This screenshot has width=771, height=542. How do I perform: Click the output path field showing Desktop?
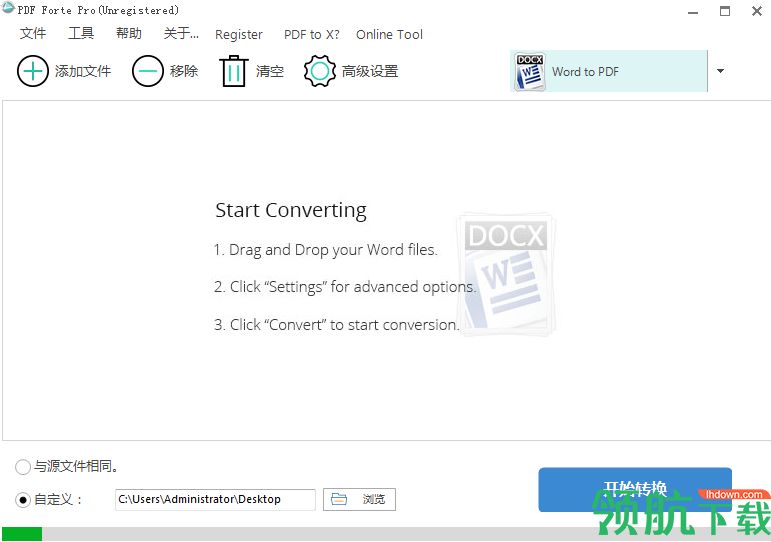[x=215, y=499]
